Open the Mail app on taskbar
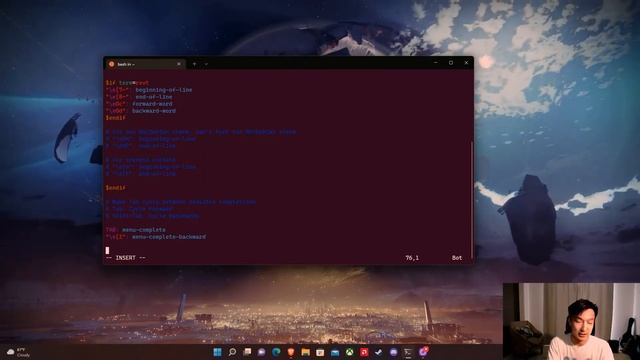Screen dimensions: 640x360 tap(335, 352)
